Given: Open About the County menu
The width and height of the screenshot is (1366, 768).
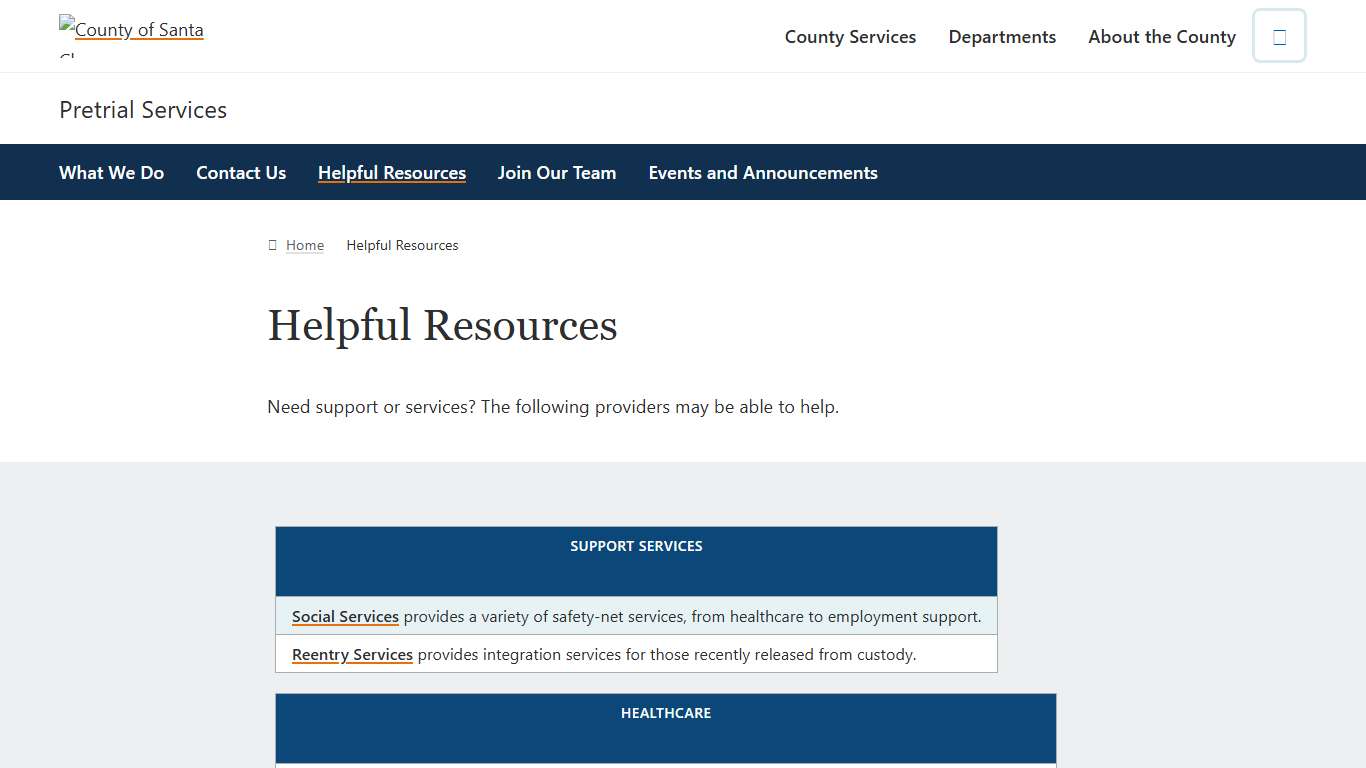Looking at the screenshot, I should click(x=1161, y=36).
